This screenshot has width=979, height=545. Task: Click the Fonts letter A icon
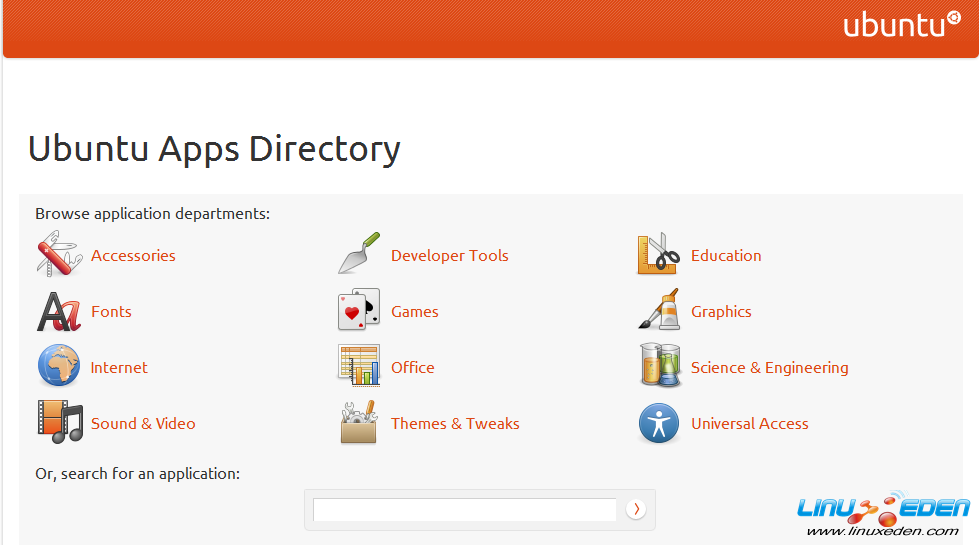click(x=59, y=311)
